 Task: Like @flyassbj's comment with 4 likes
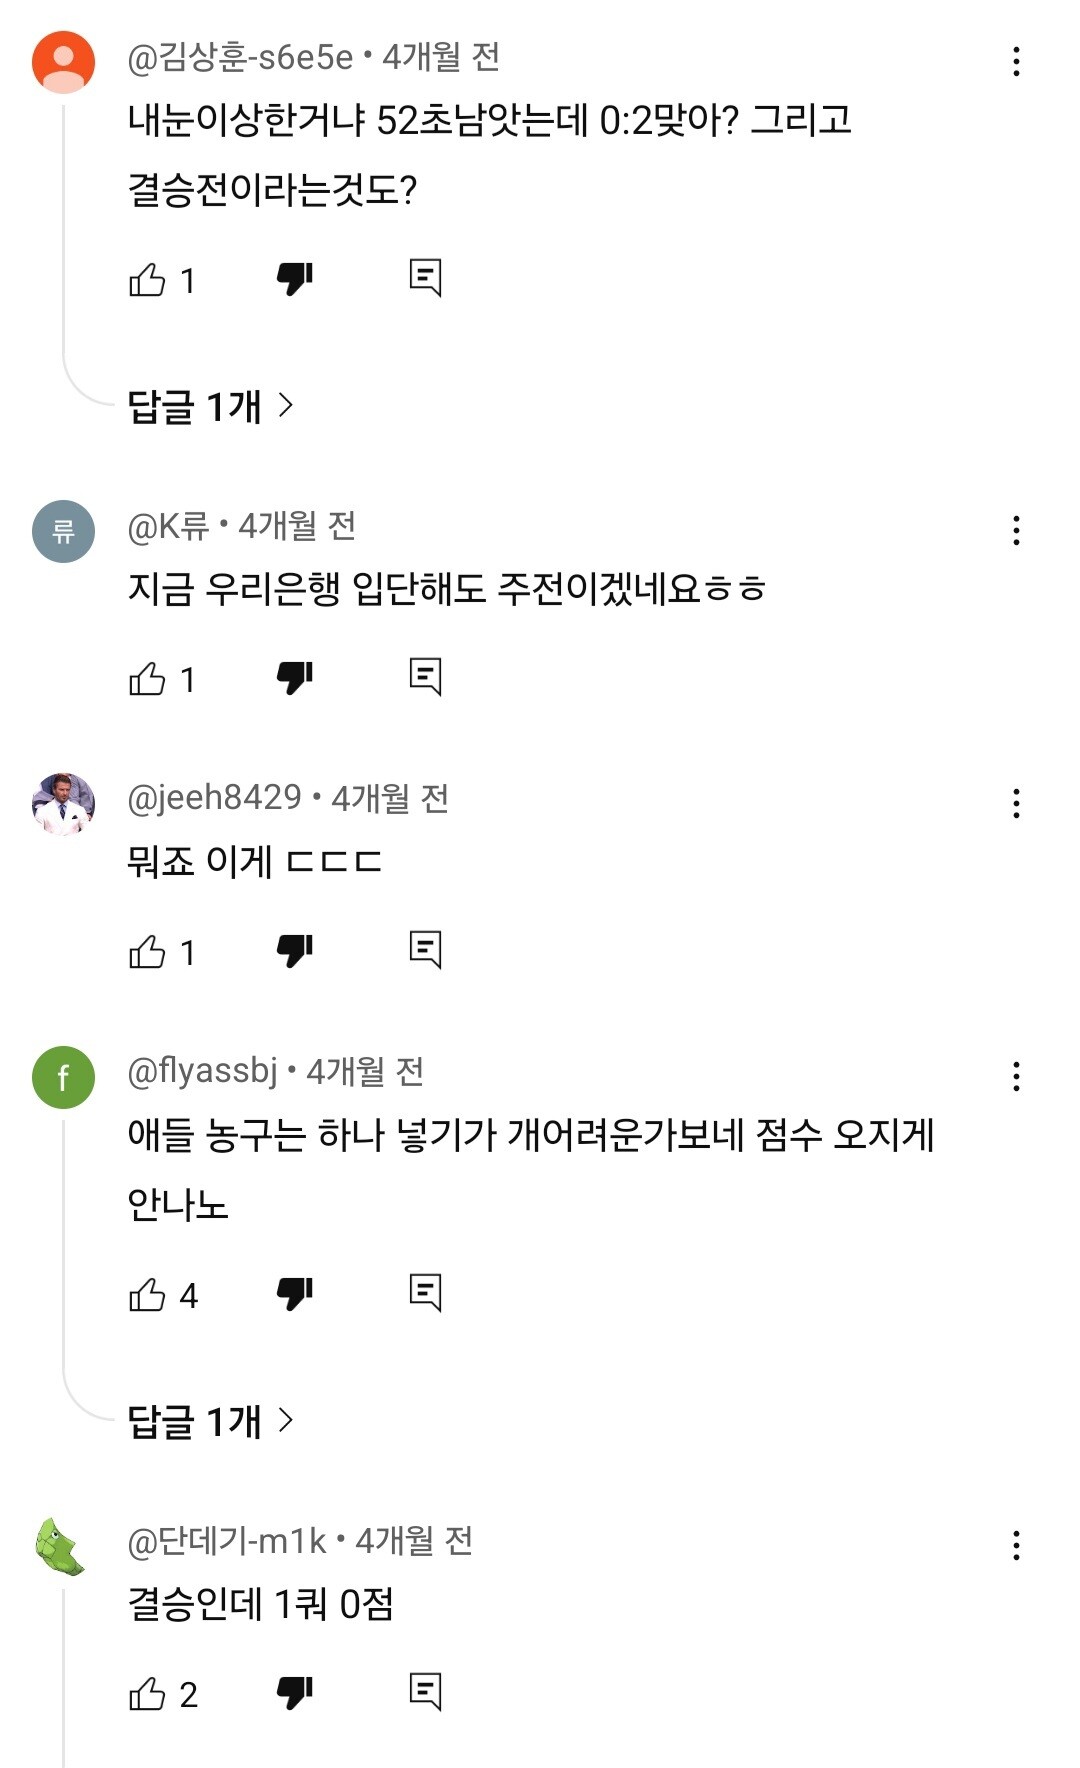[x=147, y=1295]
